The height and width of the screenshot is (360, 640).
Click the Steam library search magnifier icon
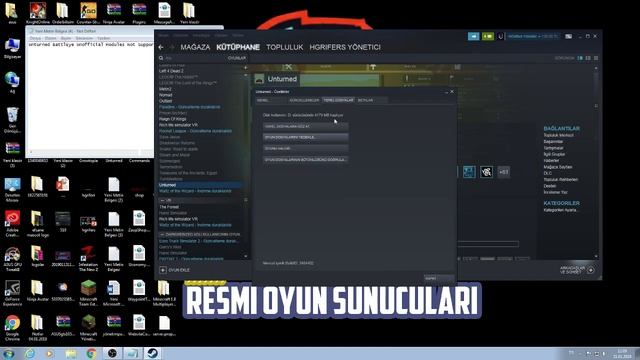coord(161,58)
